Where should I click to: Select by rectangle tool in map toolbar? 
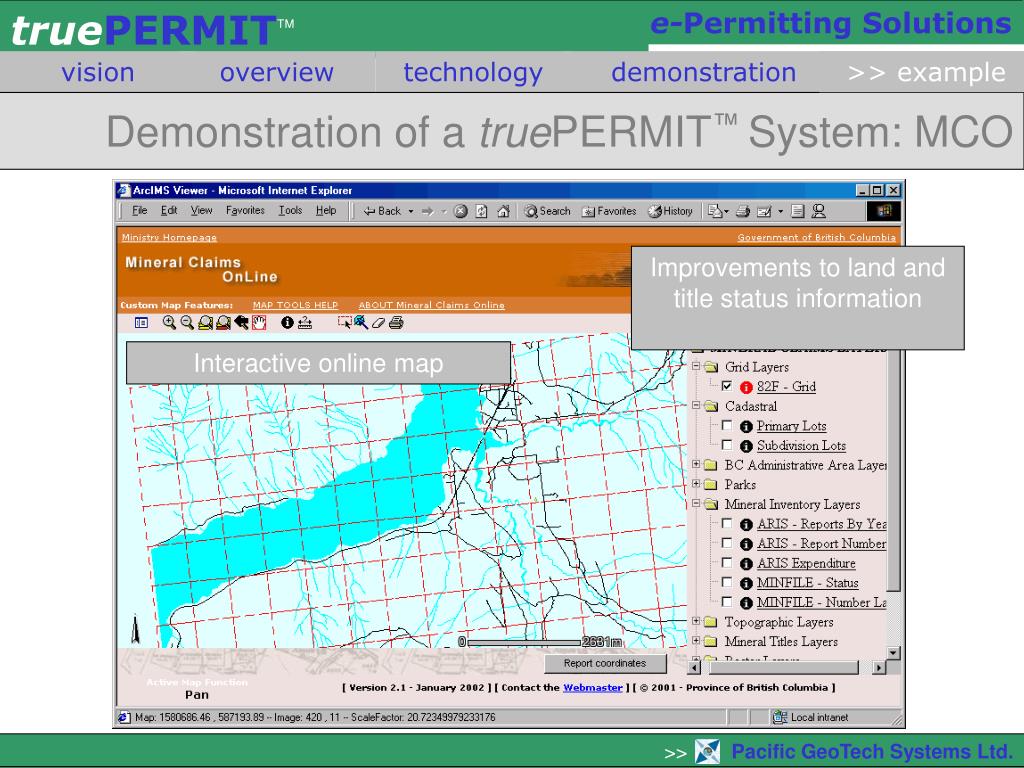(344, 323)
